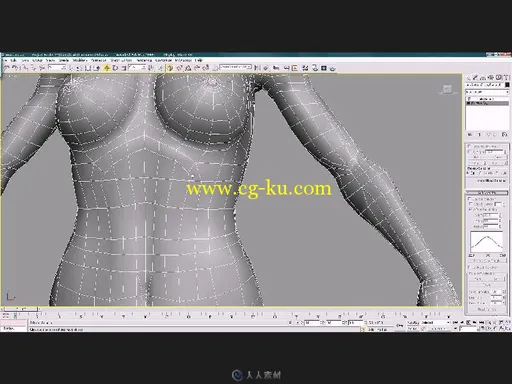Toggle the Lock Soft Selection checkbox
512x384 pixels.
[x=469, y=267]
